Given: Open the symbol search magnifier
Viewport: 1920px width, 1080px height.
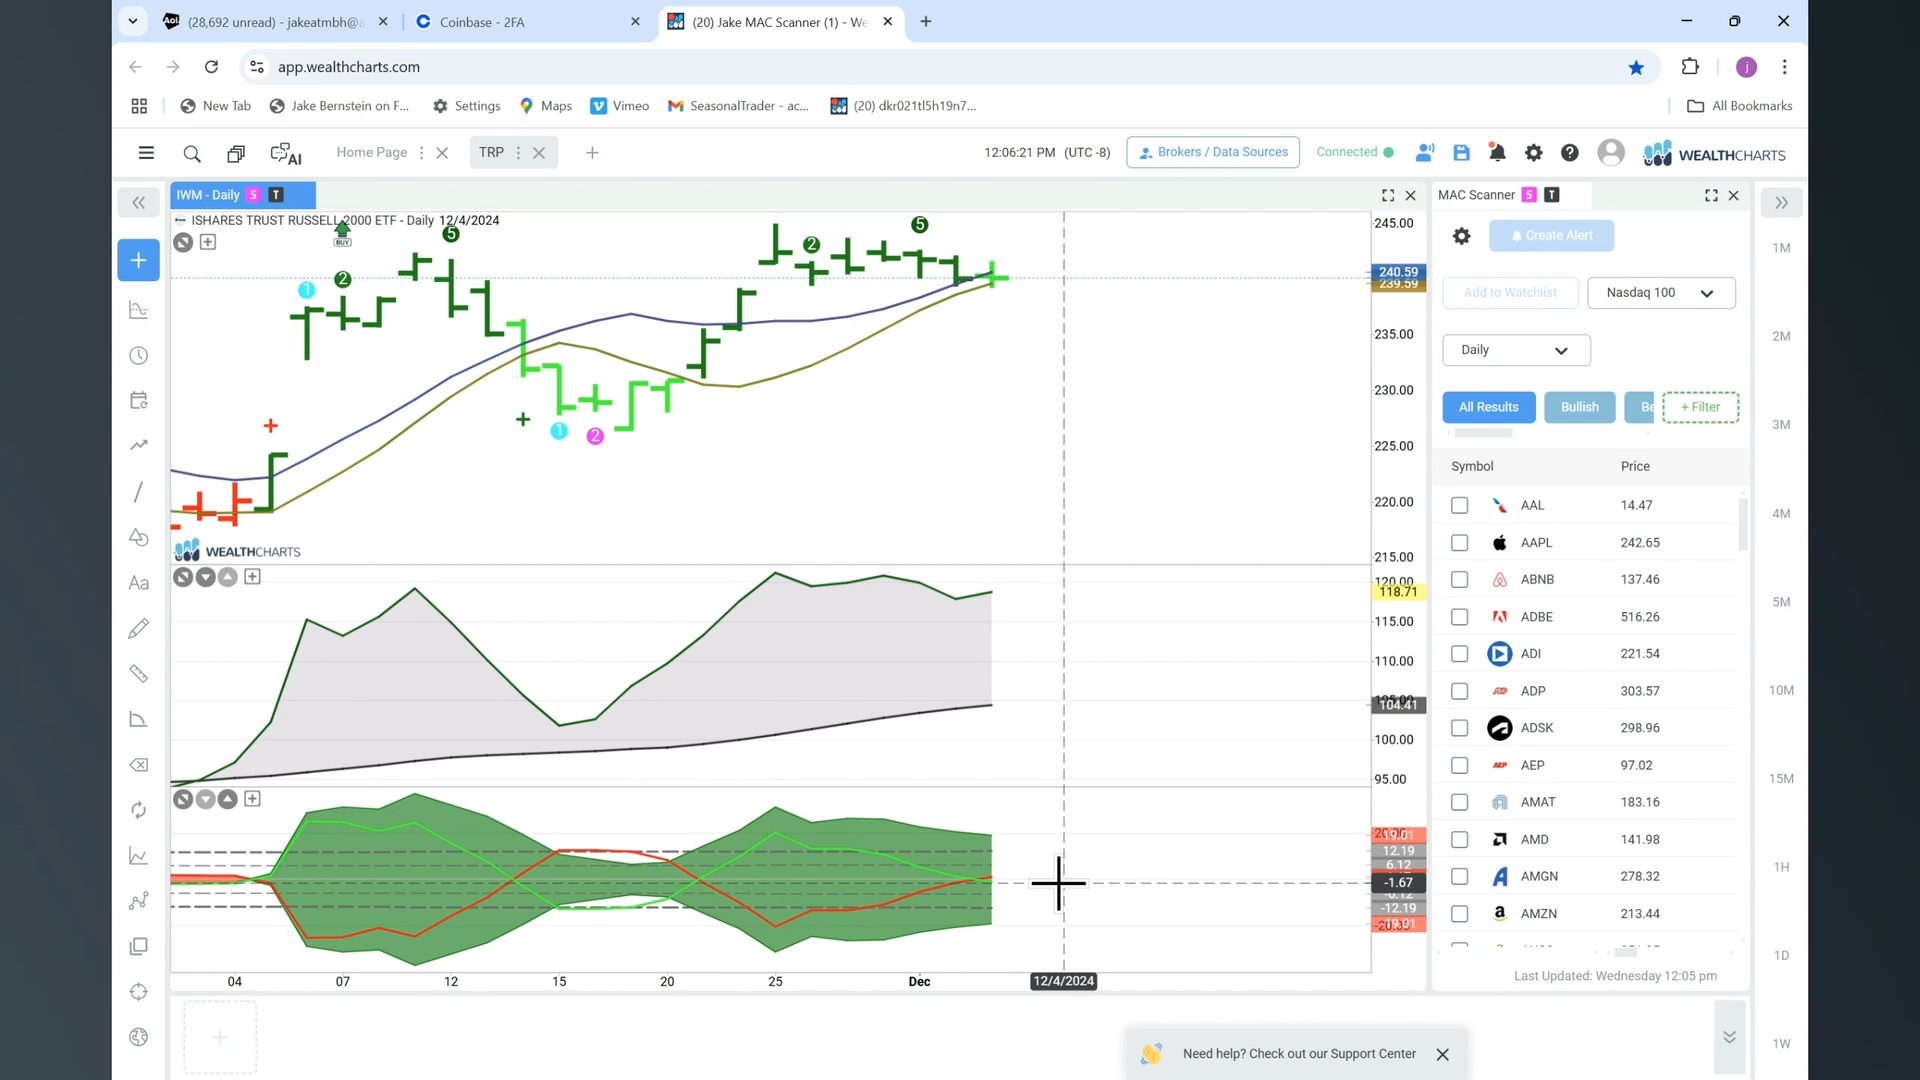Looking at the screenshot, I should tap(192, 153).
